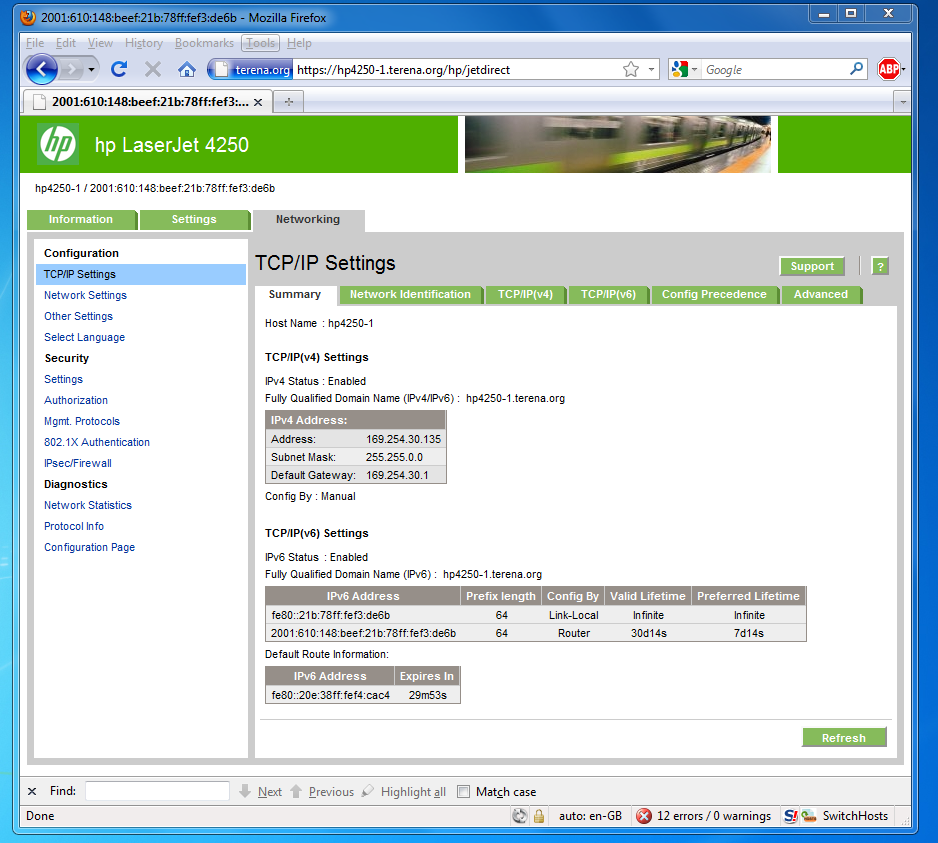Open the IPsec/Firewall link in sidebar
Screen dimensions: 938x843
coord(78,463)
